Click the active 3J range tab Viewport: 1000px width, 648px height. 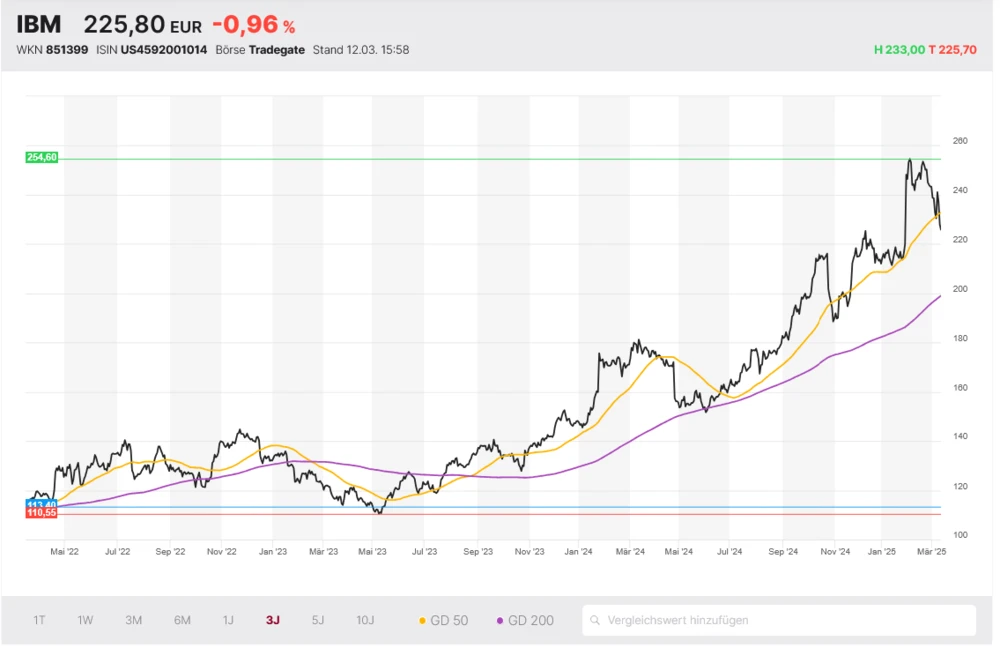[273, 620]
